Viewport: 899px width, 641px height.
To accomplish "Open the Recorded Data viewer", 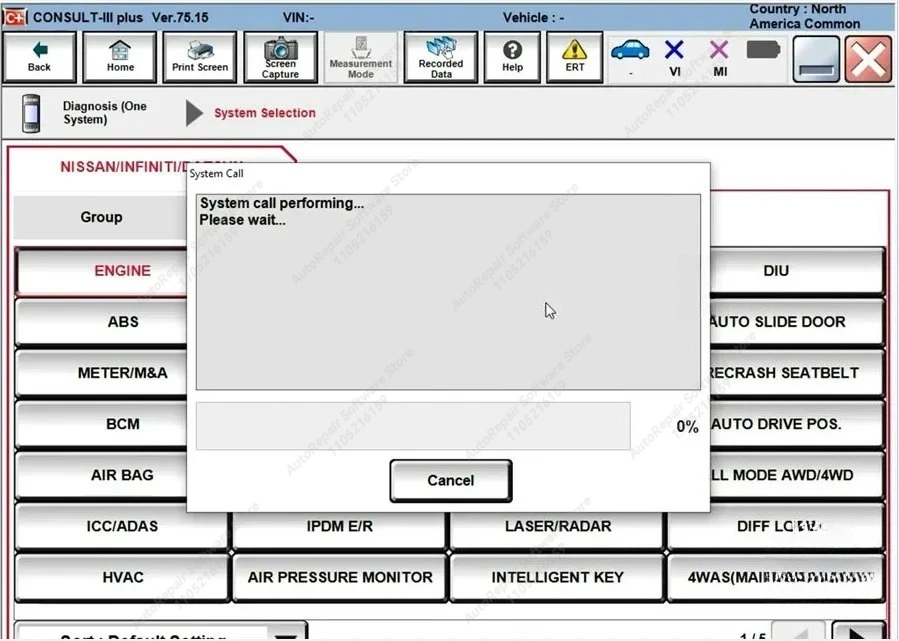I will [440, 57].
